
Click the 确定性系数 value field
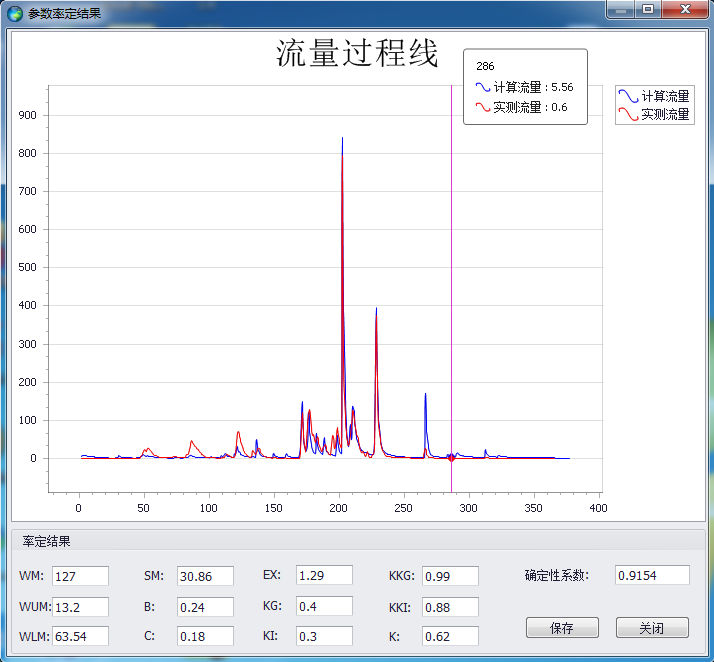coord(652,575)
